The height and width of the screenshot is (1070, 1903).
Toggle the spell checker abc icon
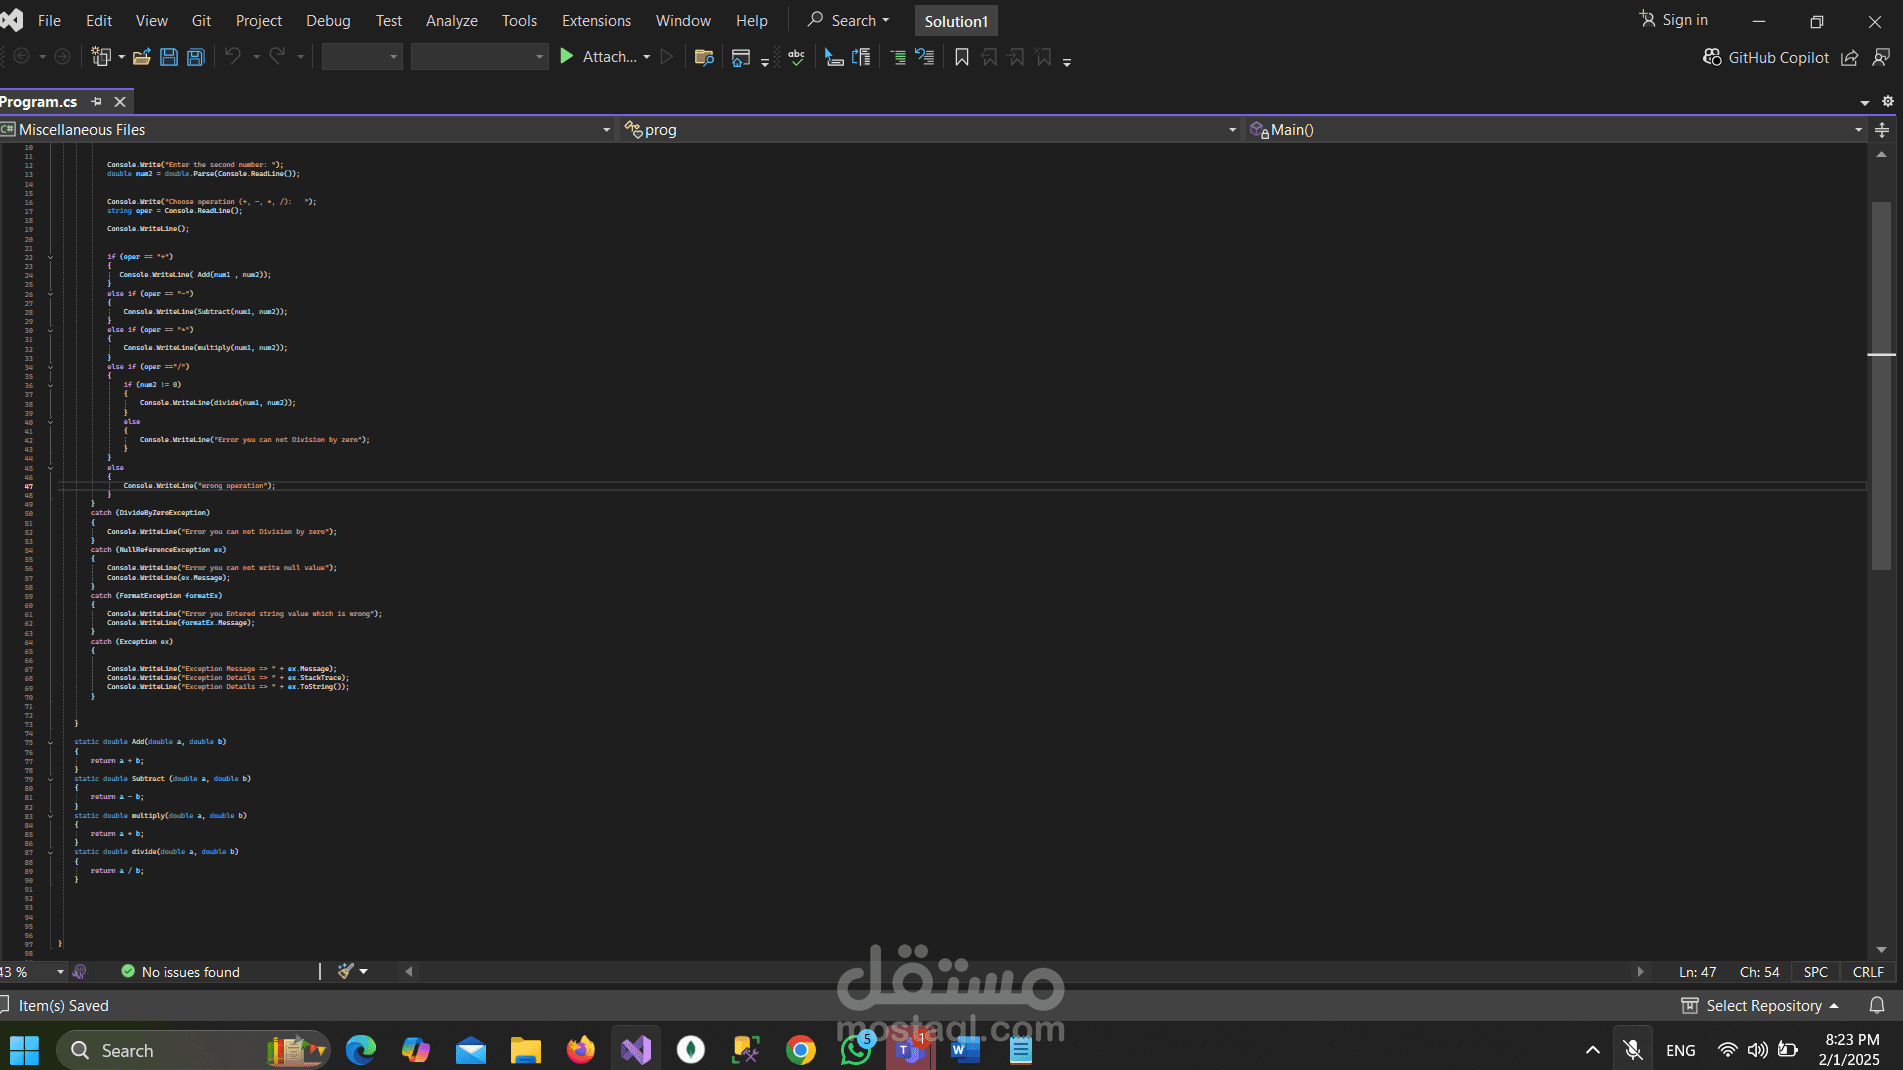click(x=796, y=57)
